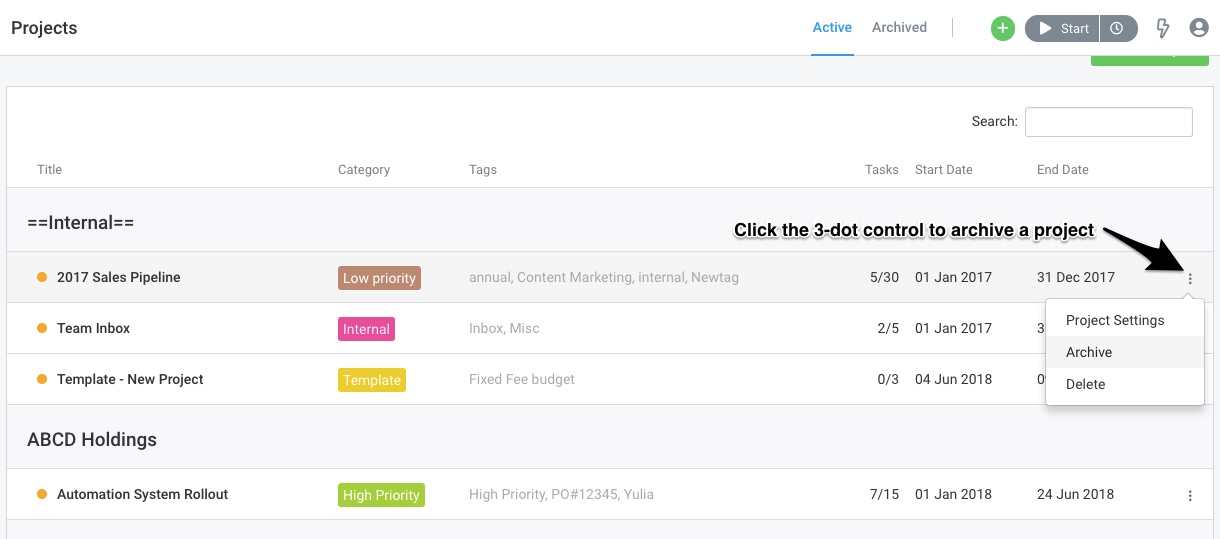The width and height of the screenshot is (1220, 539).
Task: Start the timer with Start button
Action: (x=1062, y=28)
